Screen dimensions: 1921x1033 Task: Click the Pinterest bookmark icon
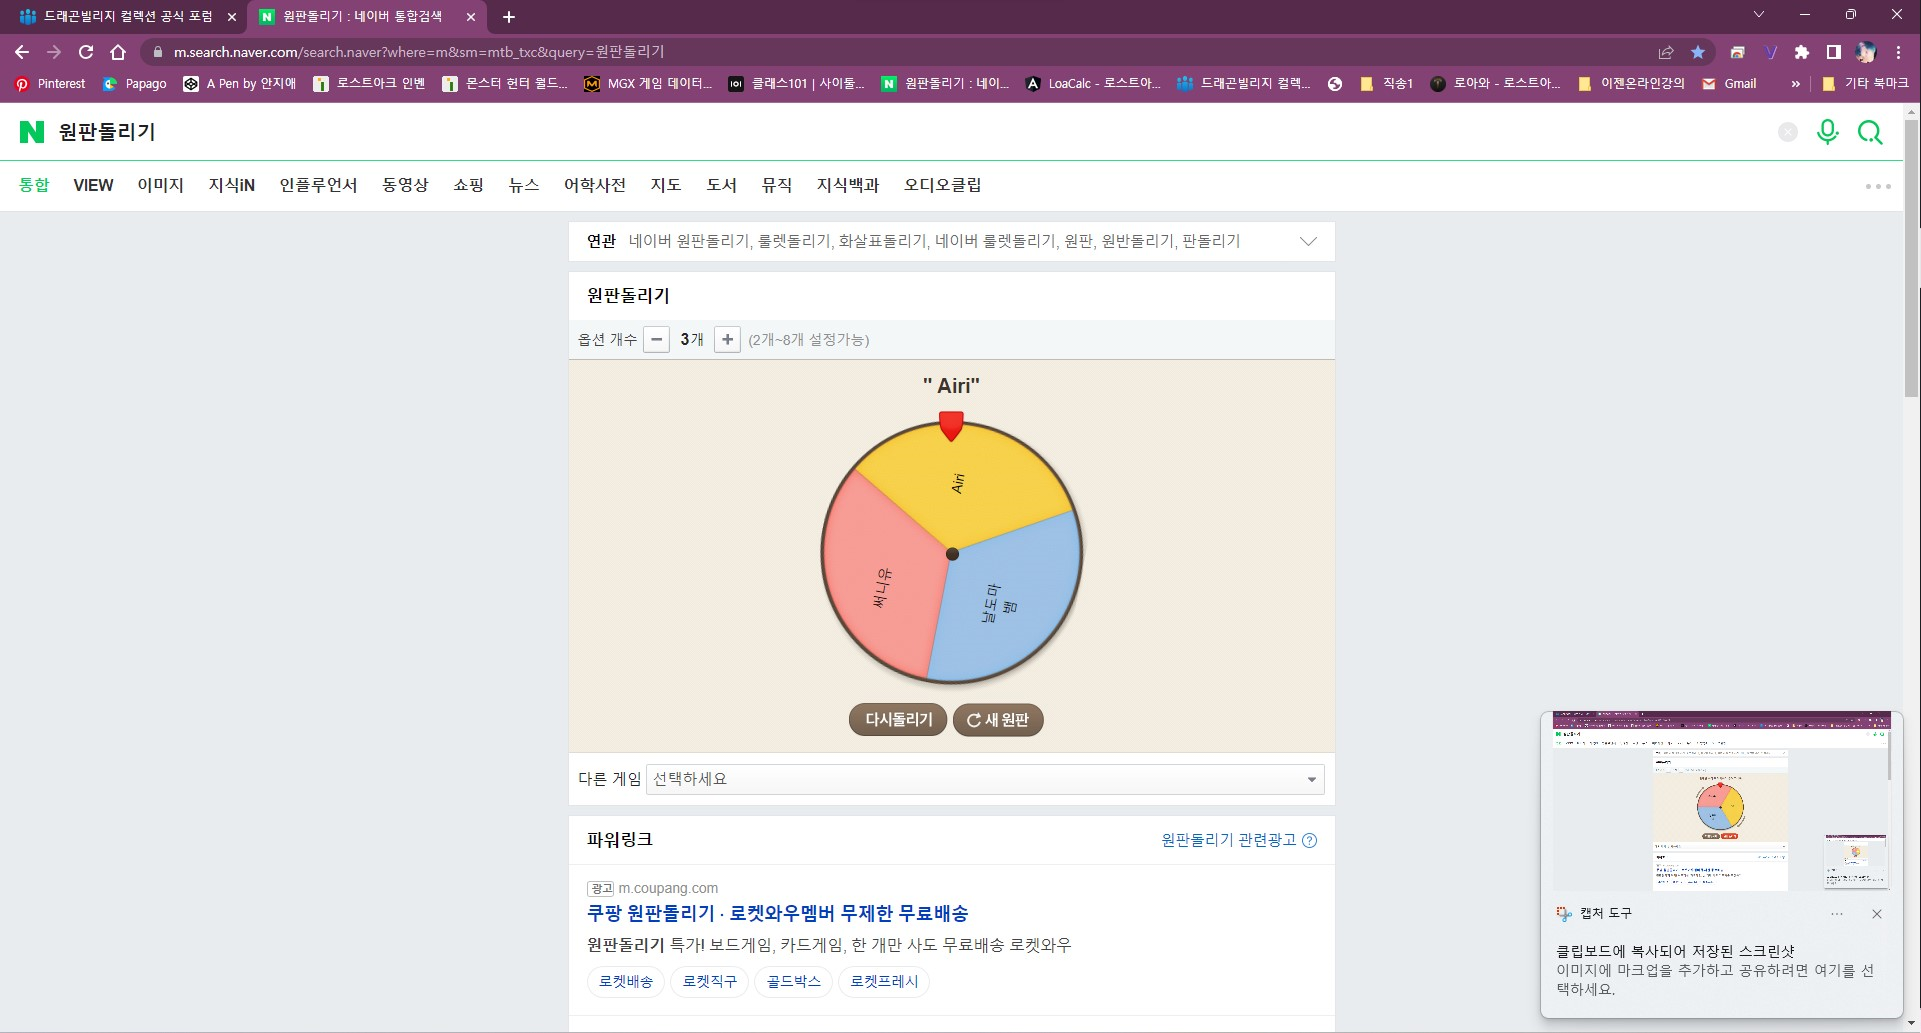tap(22, 84)
